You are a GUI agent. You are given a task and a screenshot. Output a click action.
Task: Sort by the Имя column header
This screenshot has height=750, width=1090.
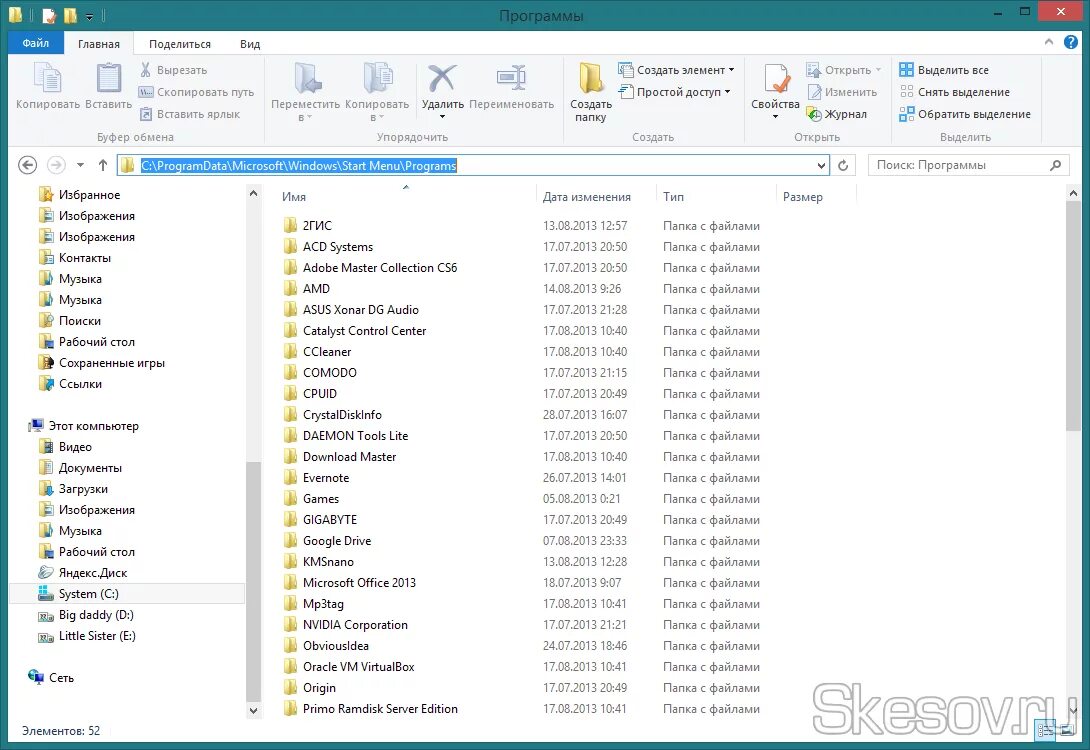coord(406,197)
